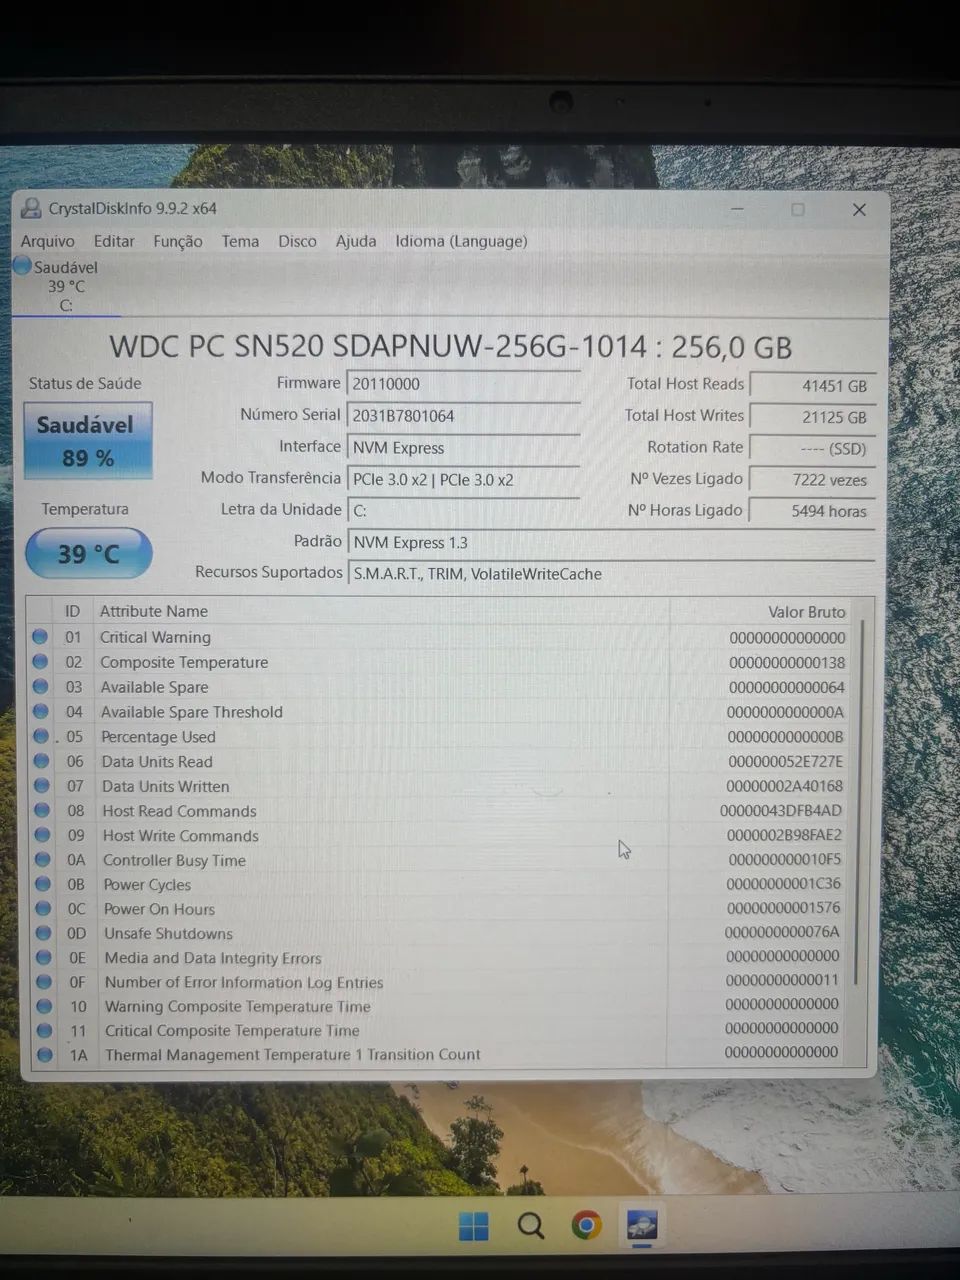Click the CrystalDiskInfo title bar icon
The width and height of the screenshot is (960, 1280).
click(x=31, y=209)
